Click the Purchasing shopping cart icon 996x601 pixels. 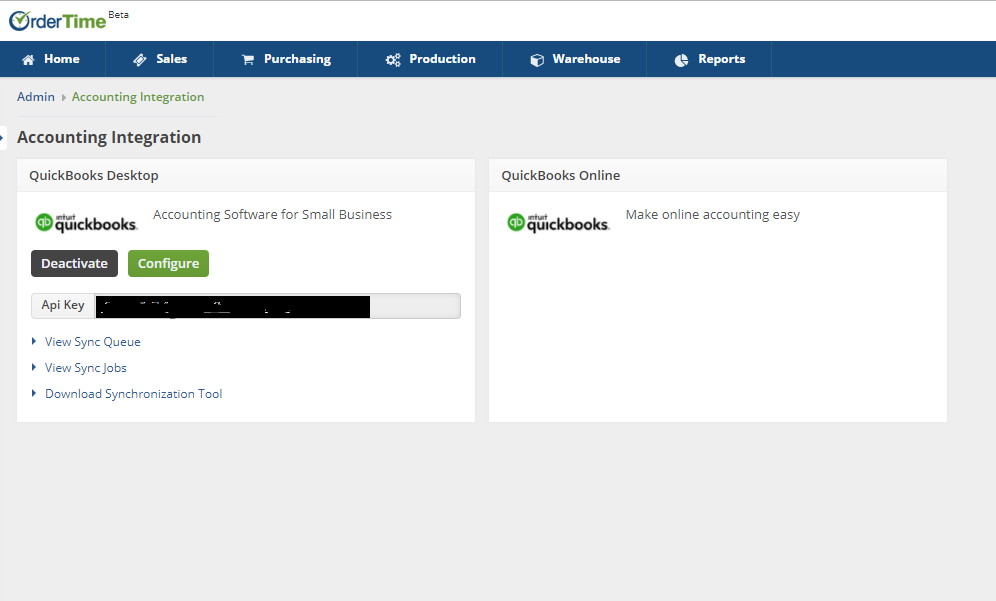pos(248,60)
